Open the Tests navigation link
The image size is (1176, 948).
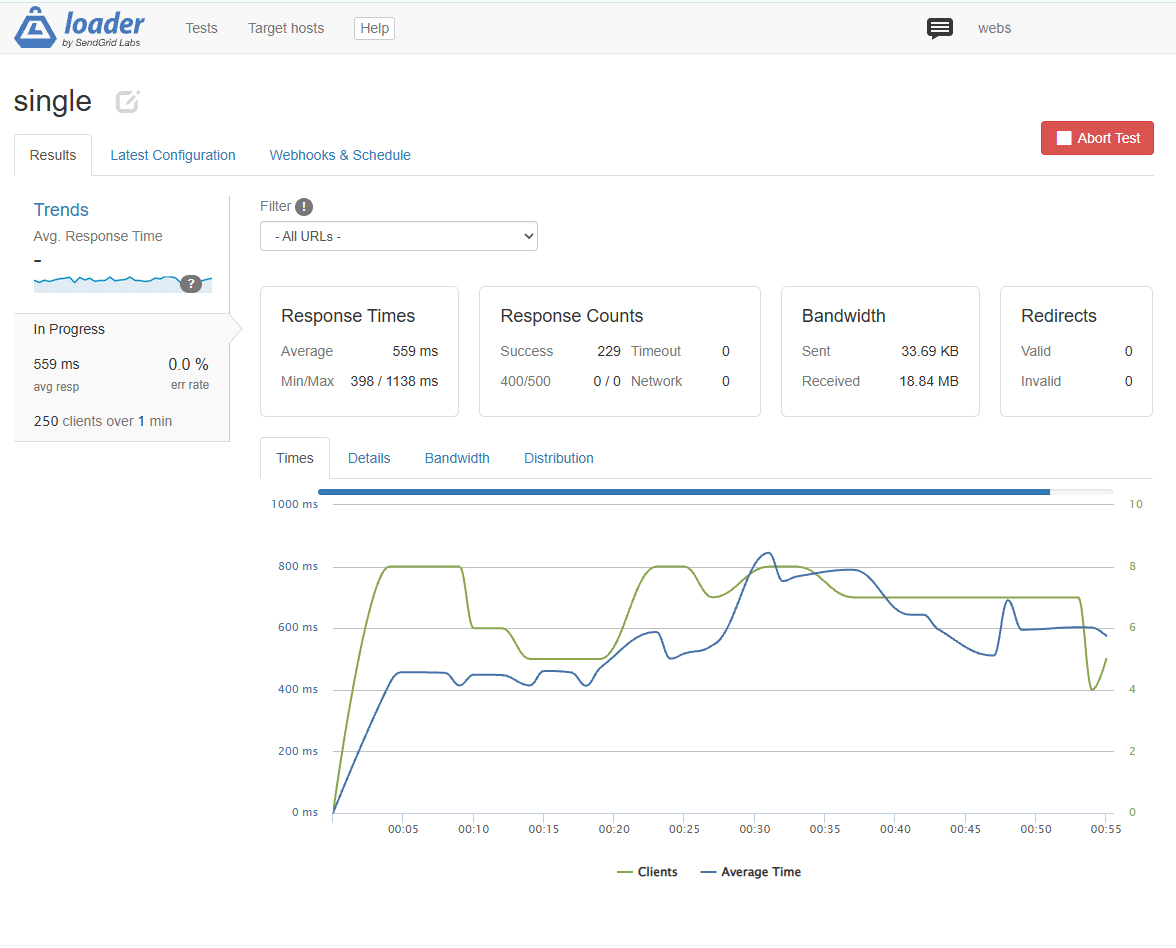(x=202, y=28)
